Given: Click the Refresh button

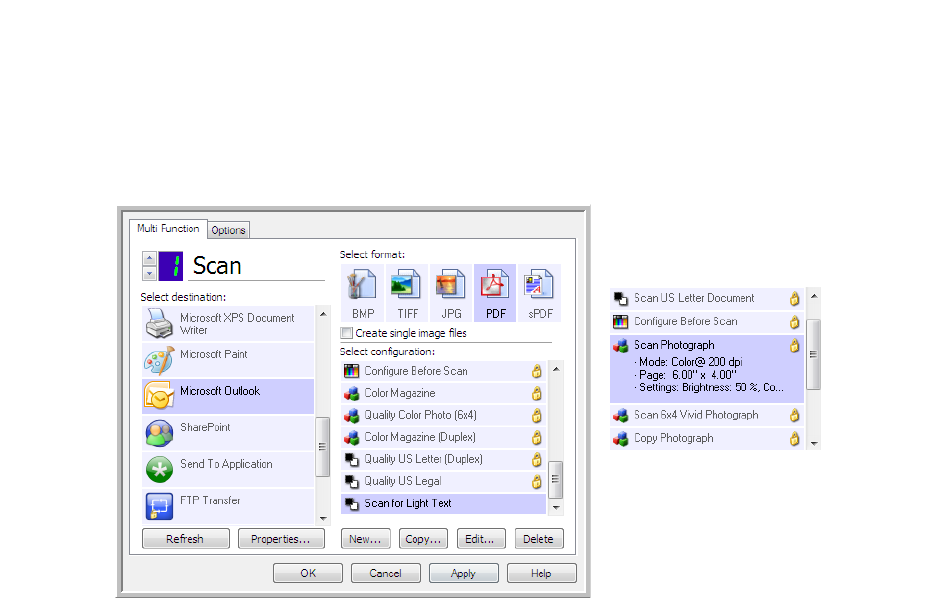Looking at the screenshot, I should click(x=186, y=539).
